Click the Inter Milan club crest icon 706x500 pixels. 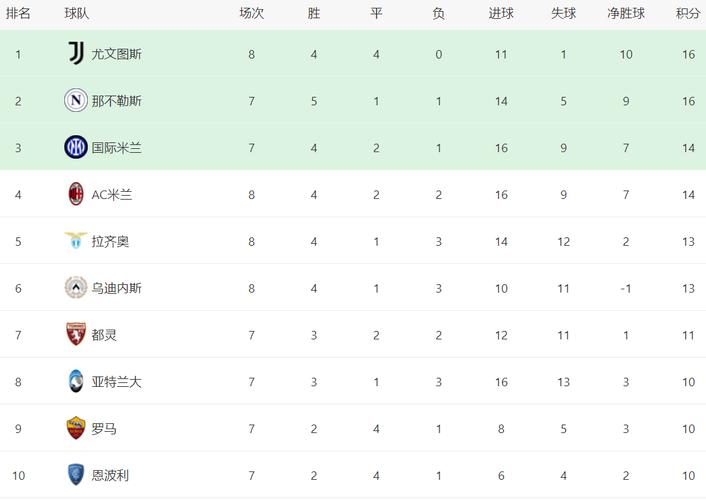[x=76, y=147]
